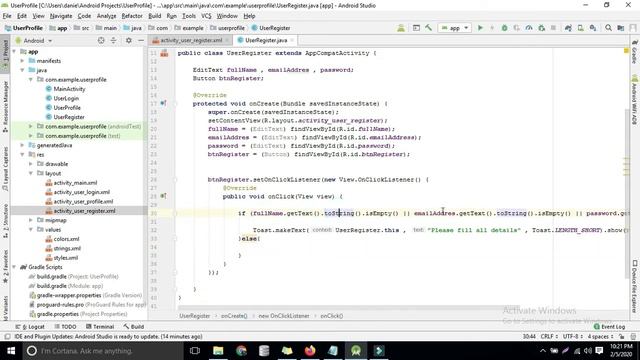640x360 pixels.
Task: Open Chrome from the taskbar
Action: pyautogui.click(x=241, y=351)
